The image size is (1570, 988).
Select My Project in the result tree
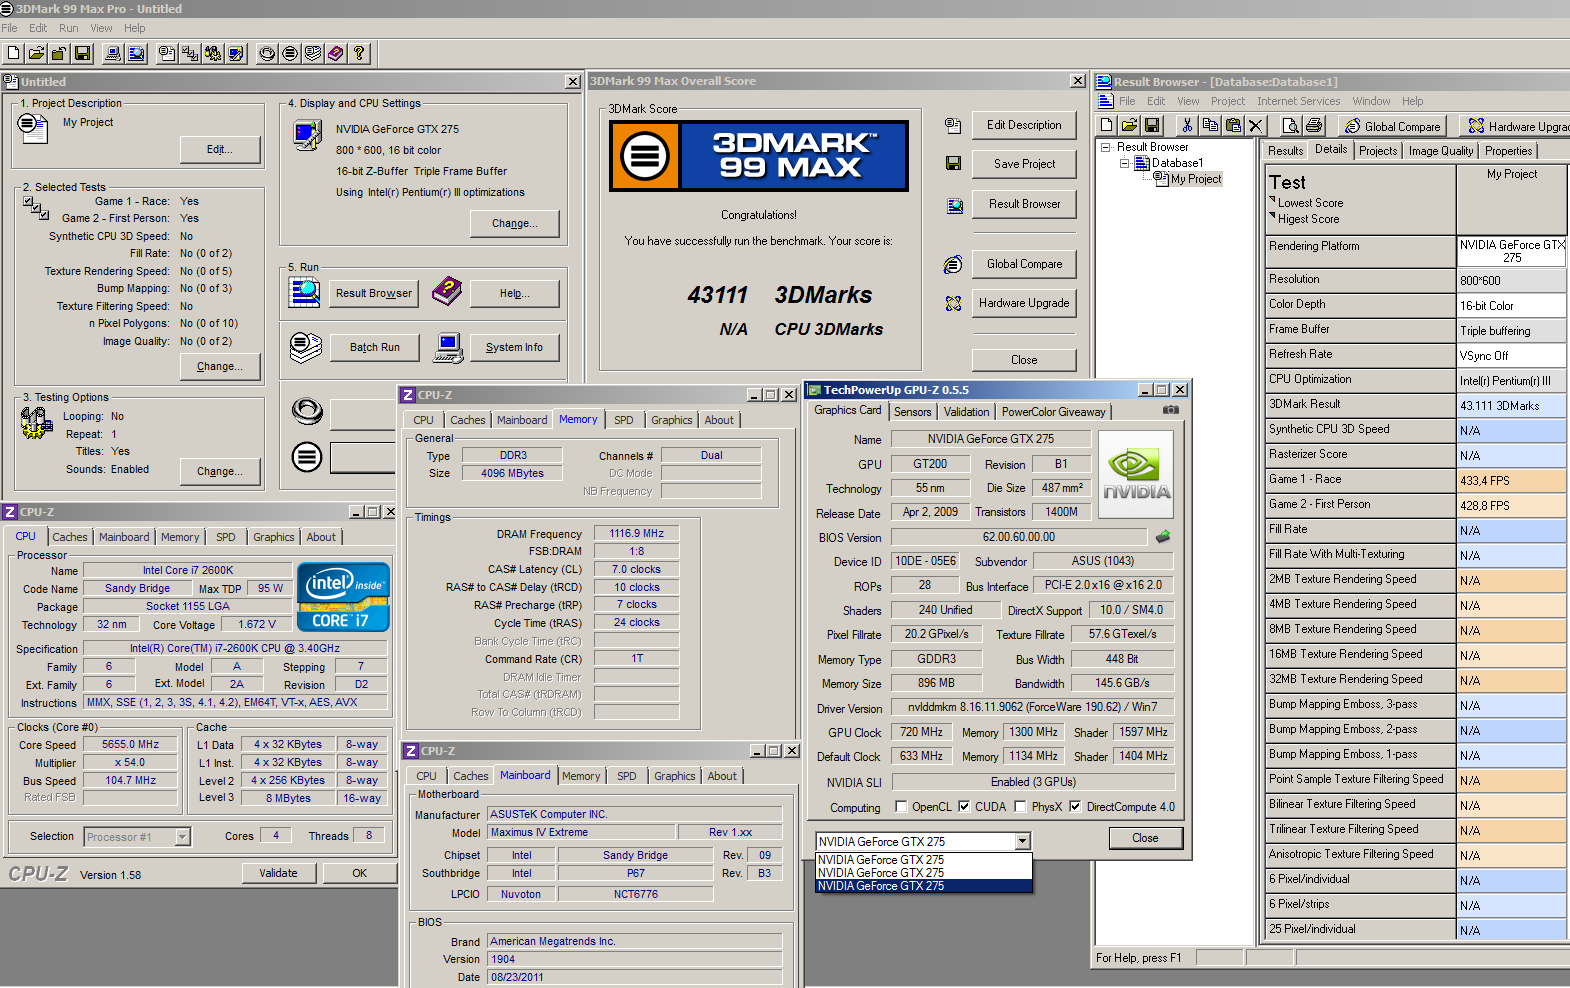[x=1196, y=179]
